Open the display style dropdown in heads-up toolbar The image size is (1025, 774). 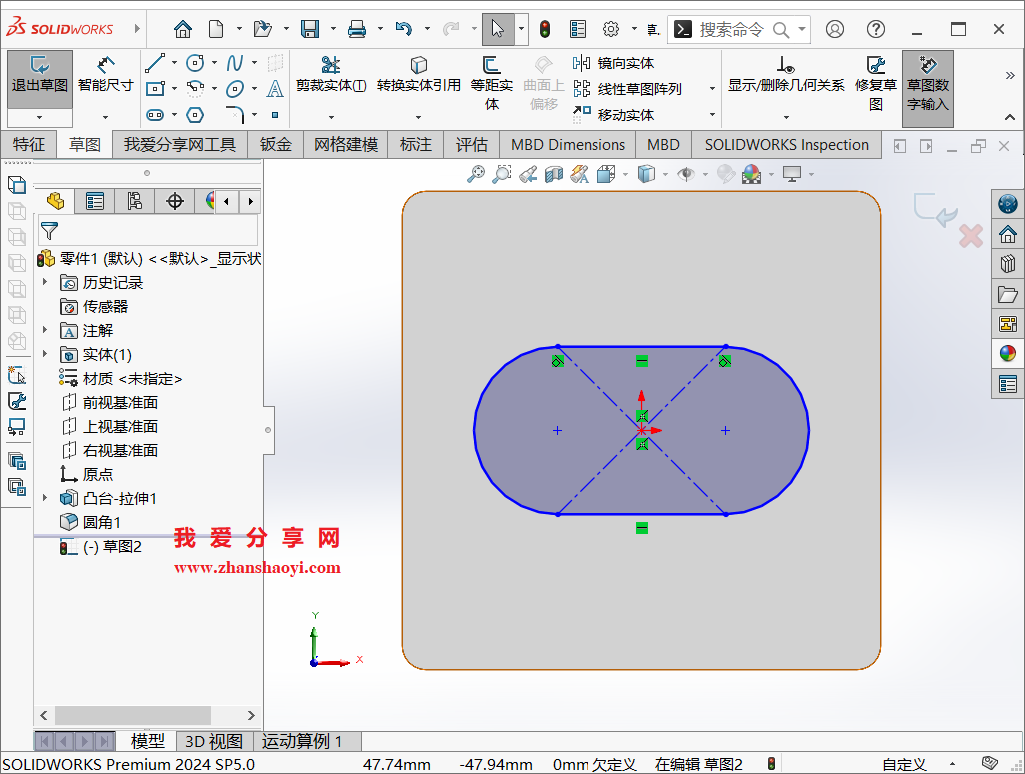pos(665,174)
